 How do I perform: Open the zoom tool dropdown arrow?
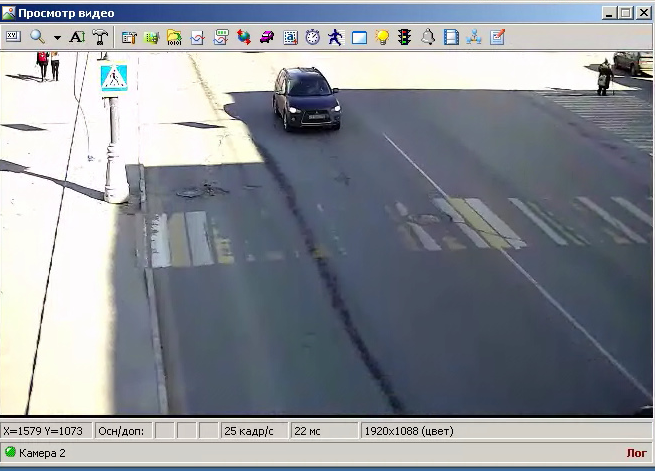(x=57, y=37)
